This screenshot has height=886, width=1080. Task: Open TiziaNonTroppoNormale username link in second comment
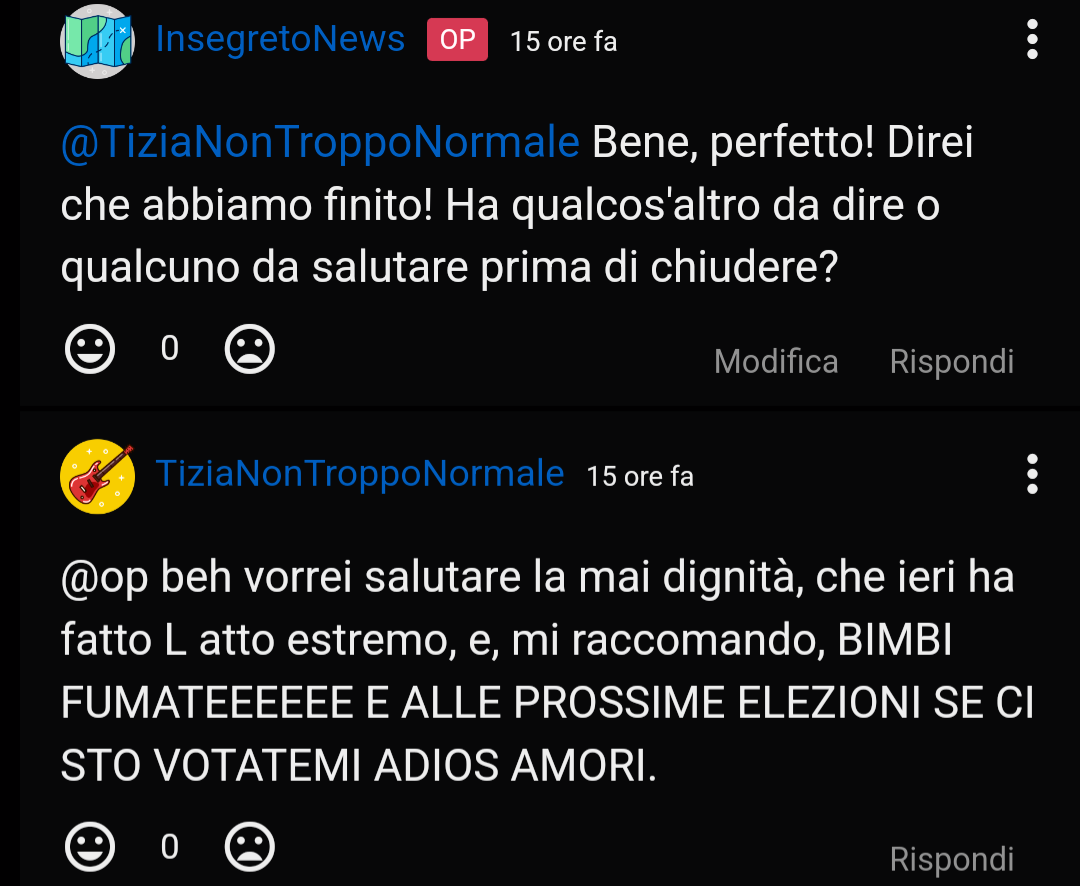point(360,474)
